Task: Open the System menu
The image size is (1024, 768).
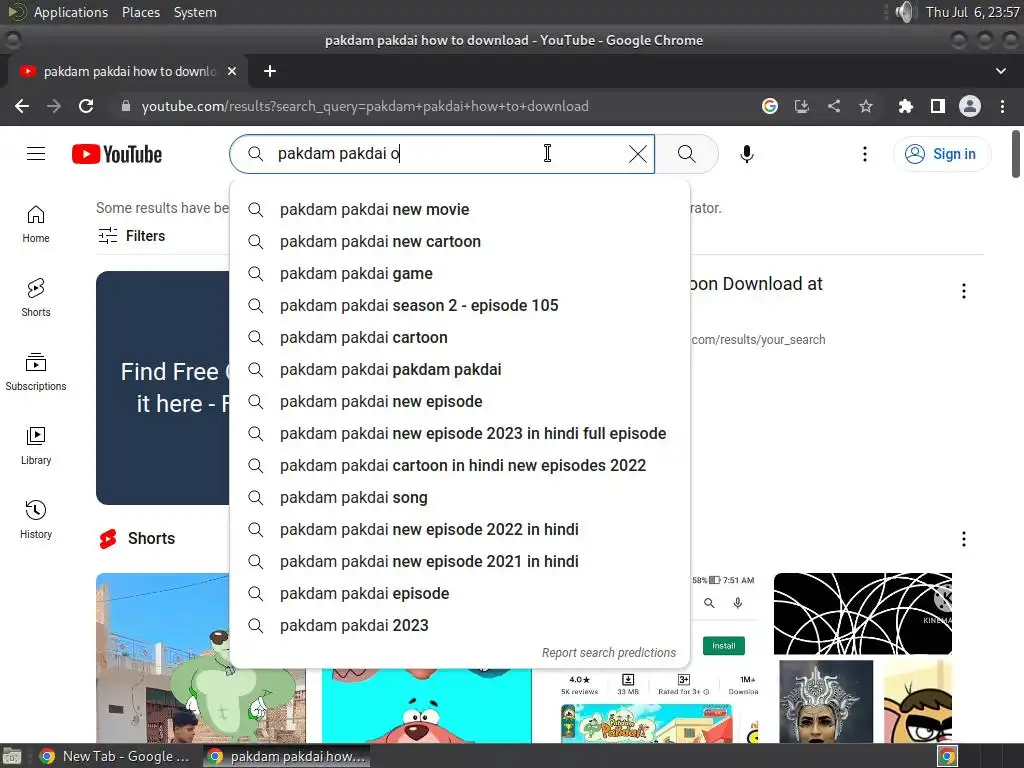Action: 195,12
